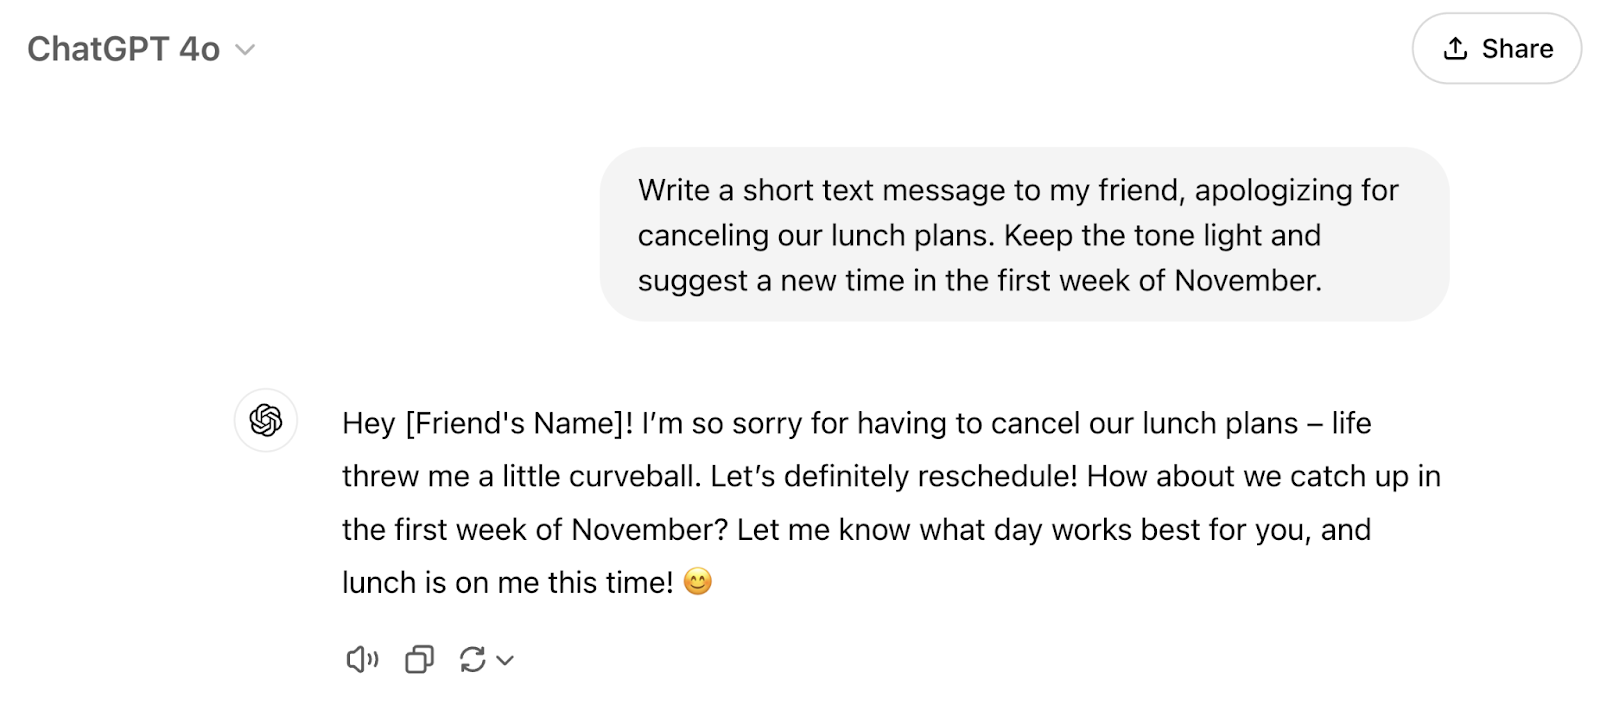Open the ChatGPT 4o model selector
1600x722 pixels.
pos(142,48)
